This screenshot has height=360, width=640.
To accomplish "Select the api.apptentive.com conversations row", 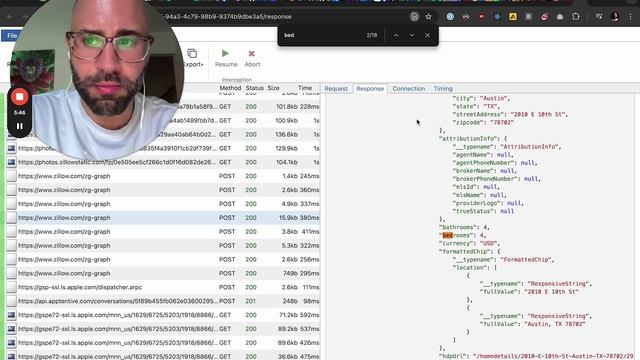I will [162, 301].
